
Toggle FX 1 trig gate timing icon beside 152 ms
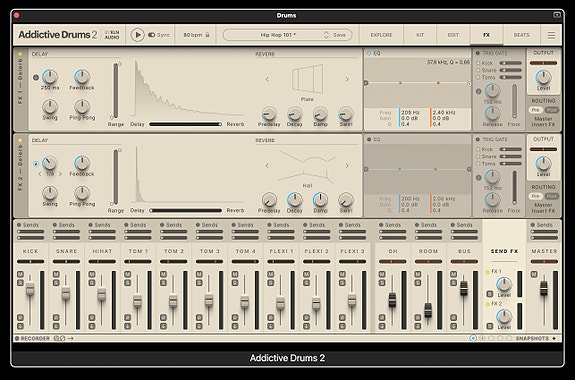coord(479,91)
